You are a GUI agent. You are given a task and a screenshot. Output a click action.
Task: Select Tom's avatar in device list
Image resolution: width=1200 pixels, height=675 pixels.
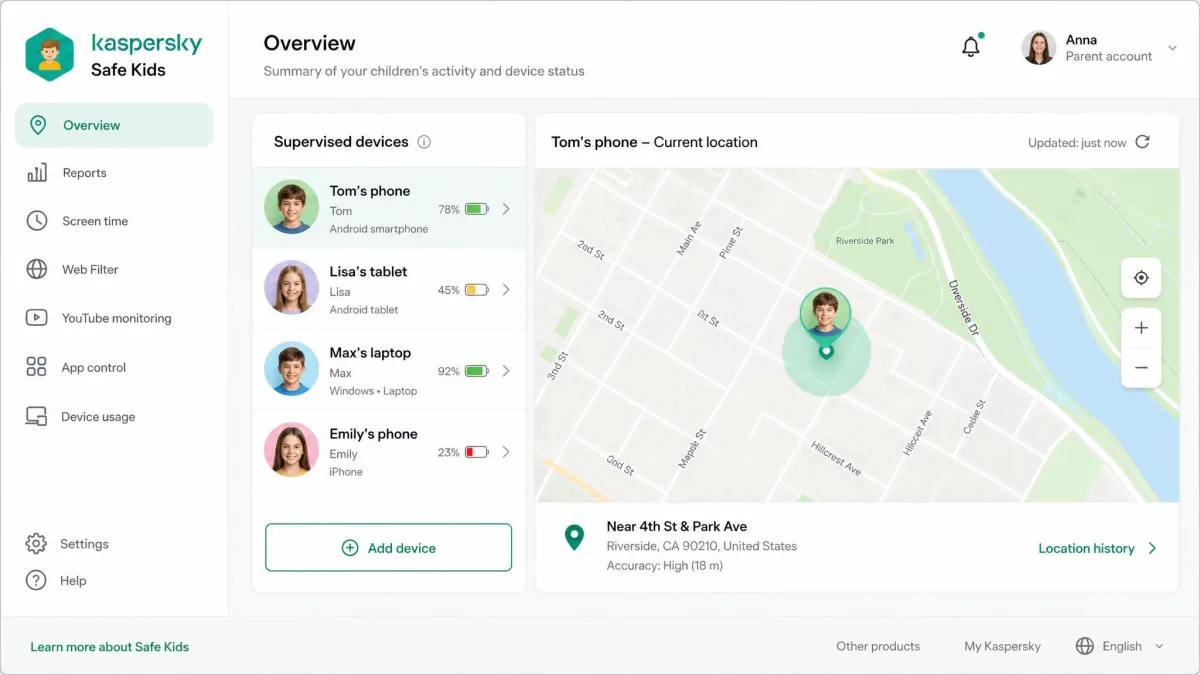click(x=291, y=207)
